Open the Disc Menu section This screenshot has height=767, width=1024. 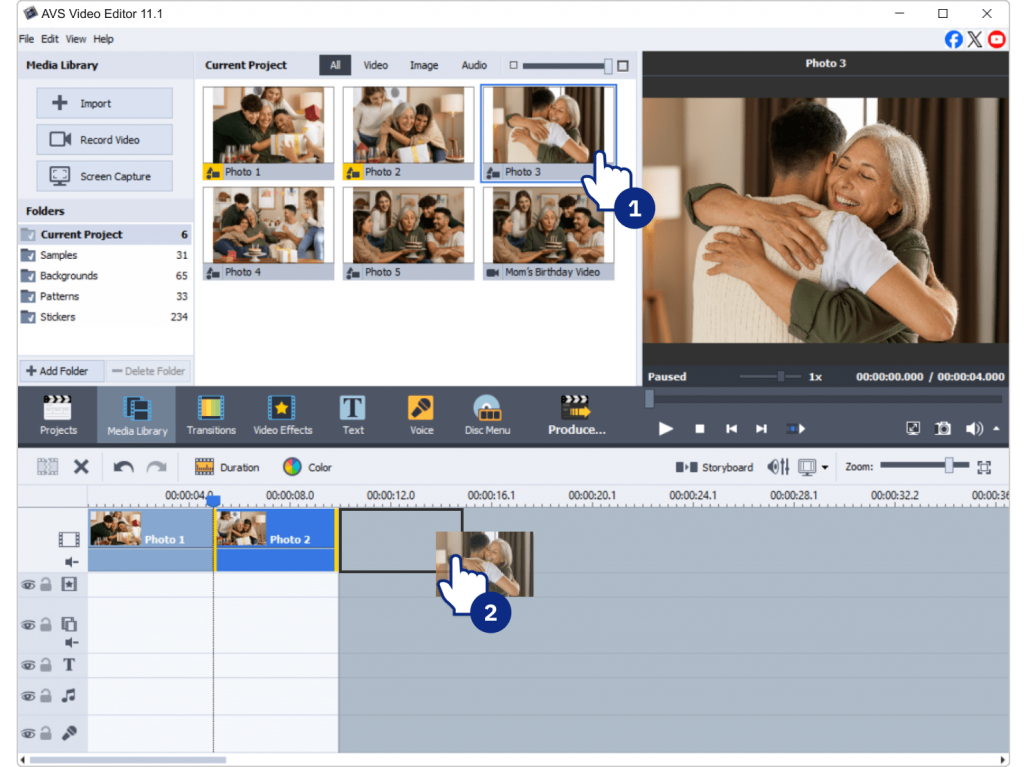tap(486, 415)
